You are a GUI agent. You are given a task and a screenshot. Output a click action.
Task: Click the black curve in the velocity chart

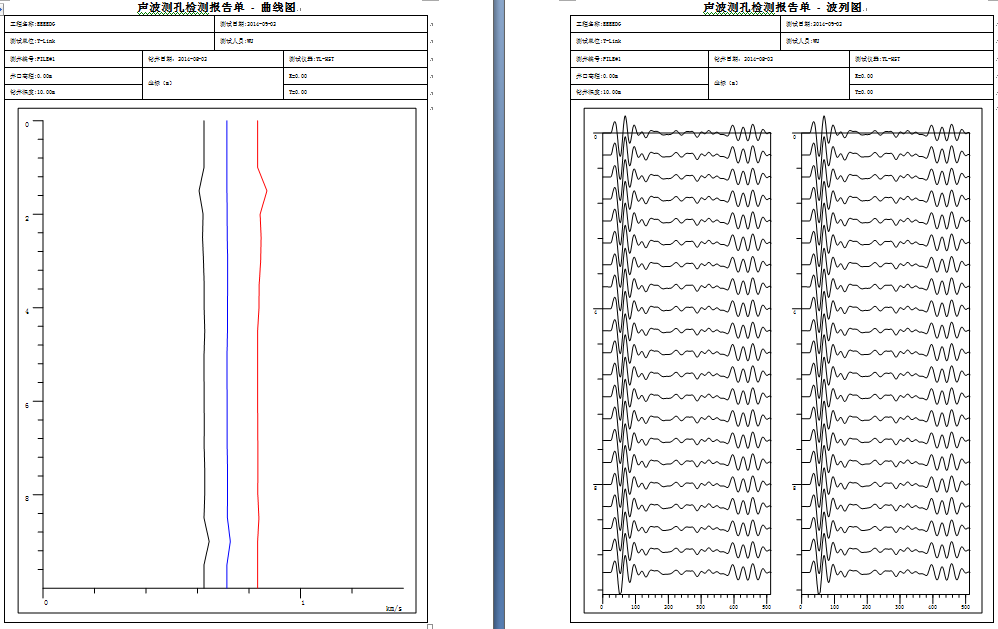pyautogui.click(x=204, y=350)
